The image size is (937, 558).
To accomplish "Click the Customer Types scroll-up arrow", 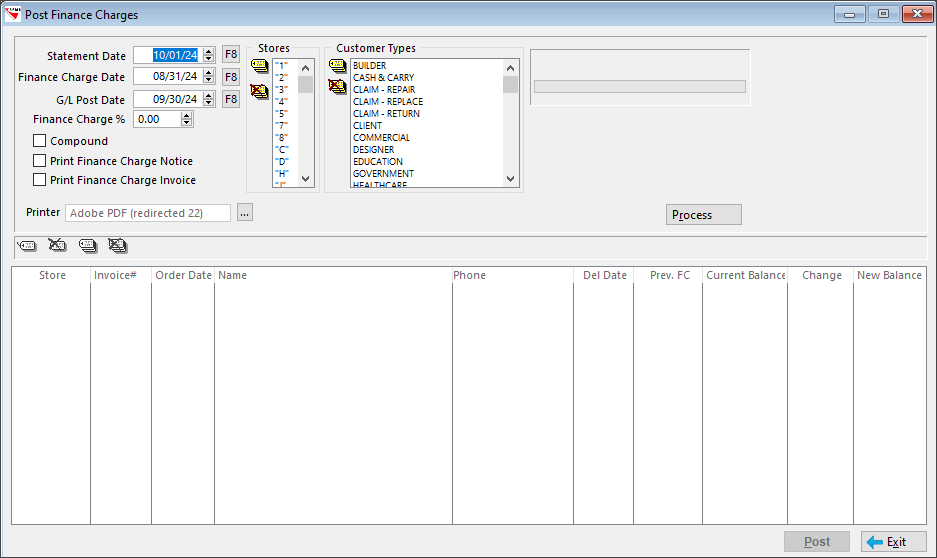I will click(510, 68).
